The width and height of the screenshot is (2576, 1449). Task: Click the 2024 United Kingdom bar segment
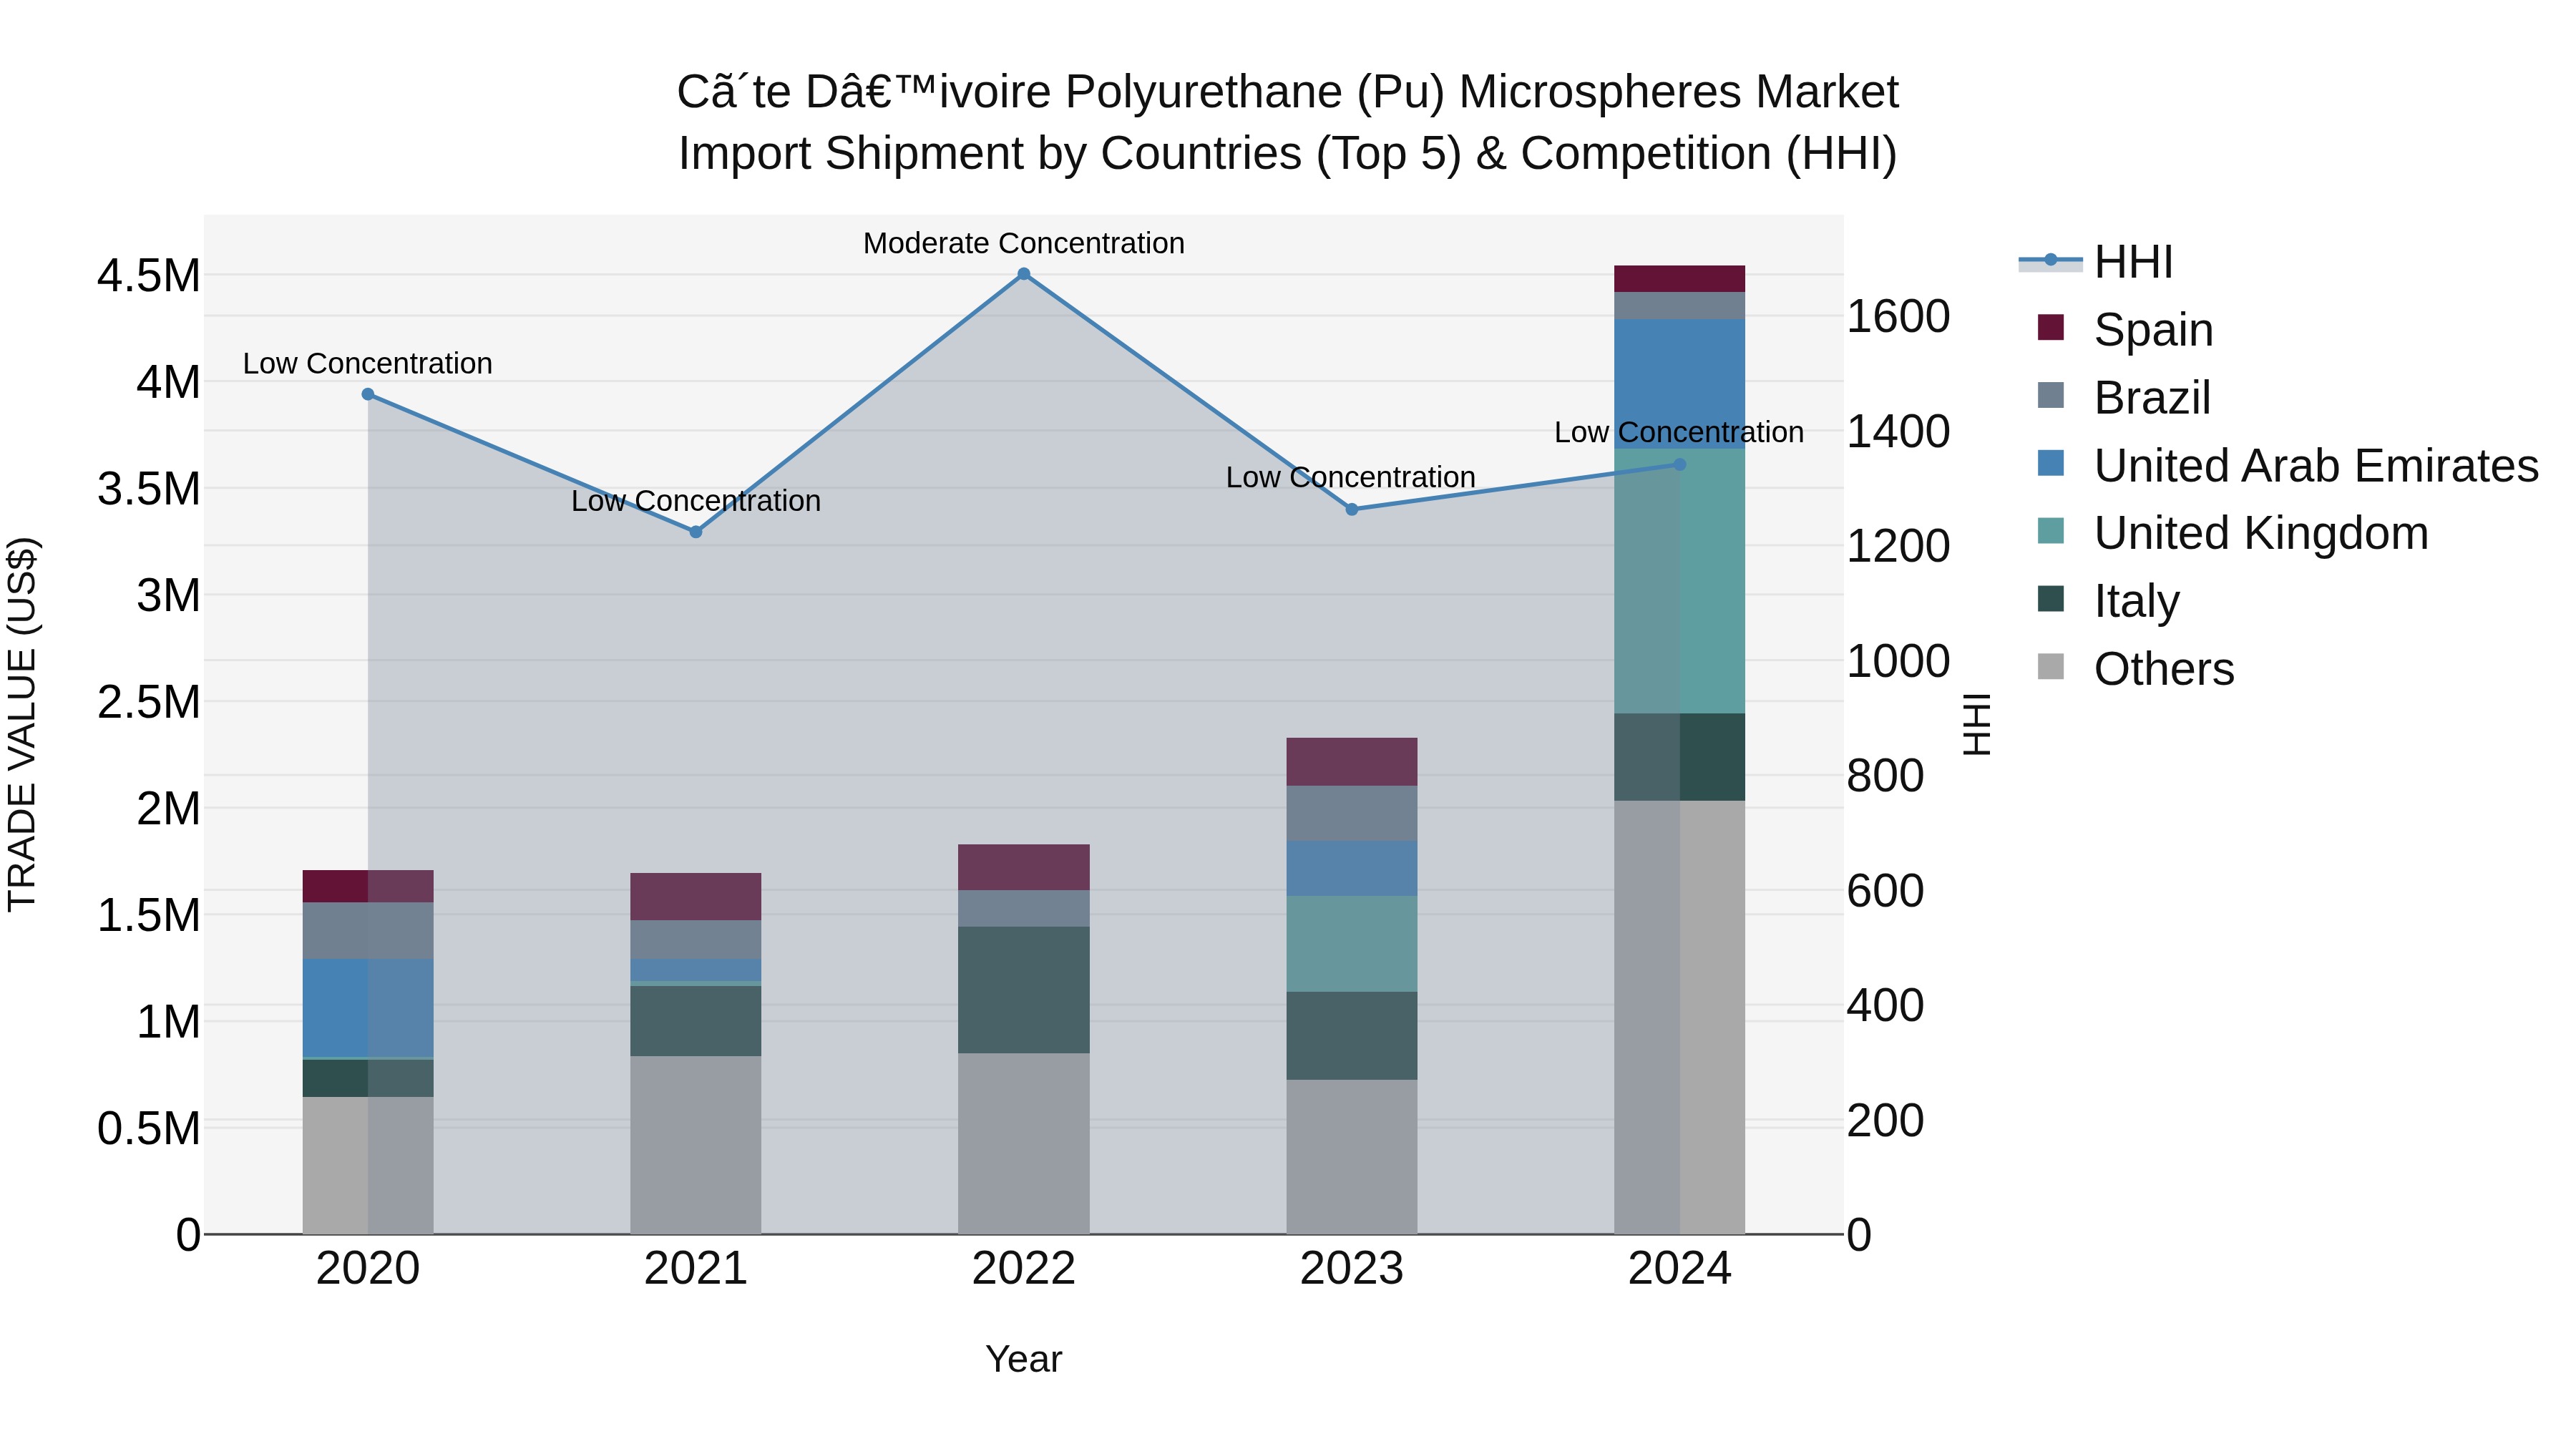[x=1679, y=581]
